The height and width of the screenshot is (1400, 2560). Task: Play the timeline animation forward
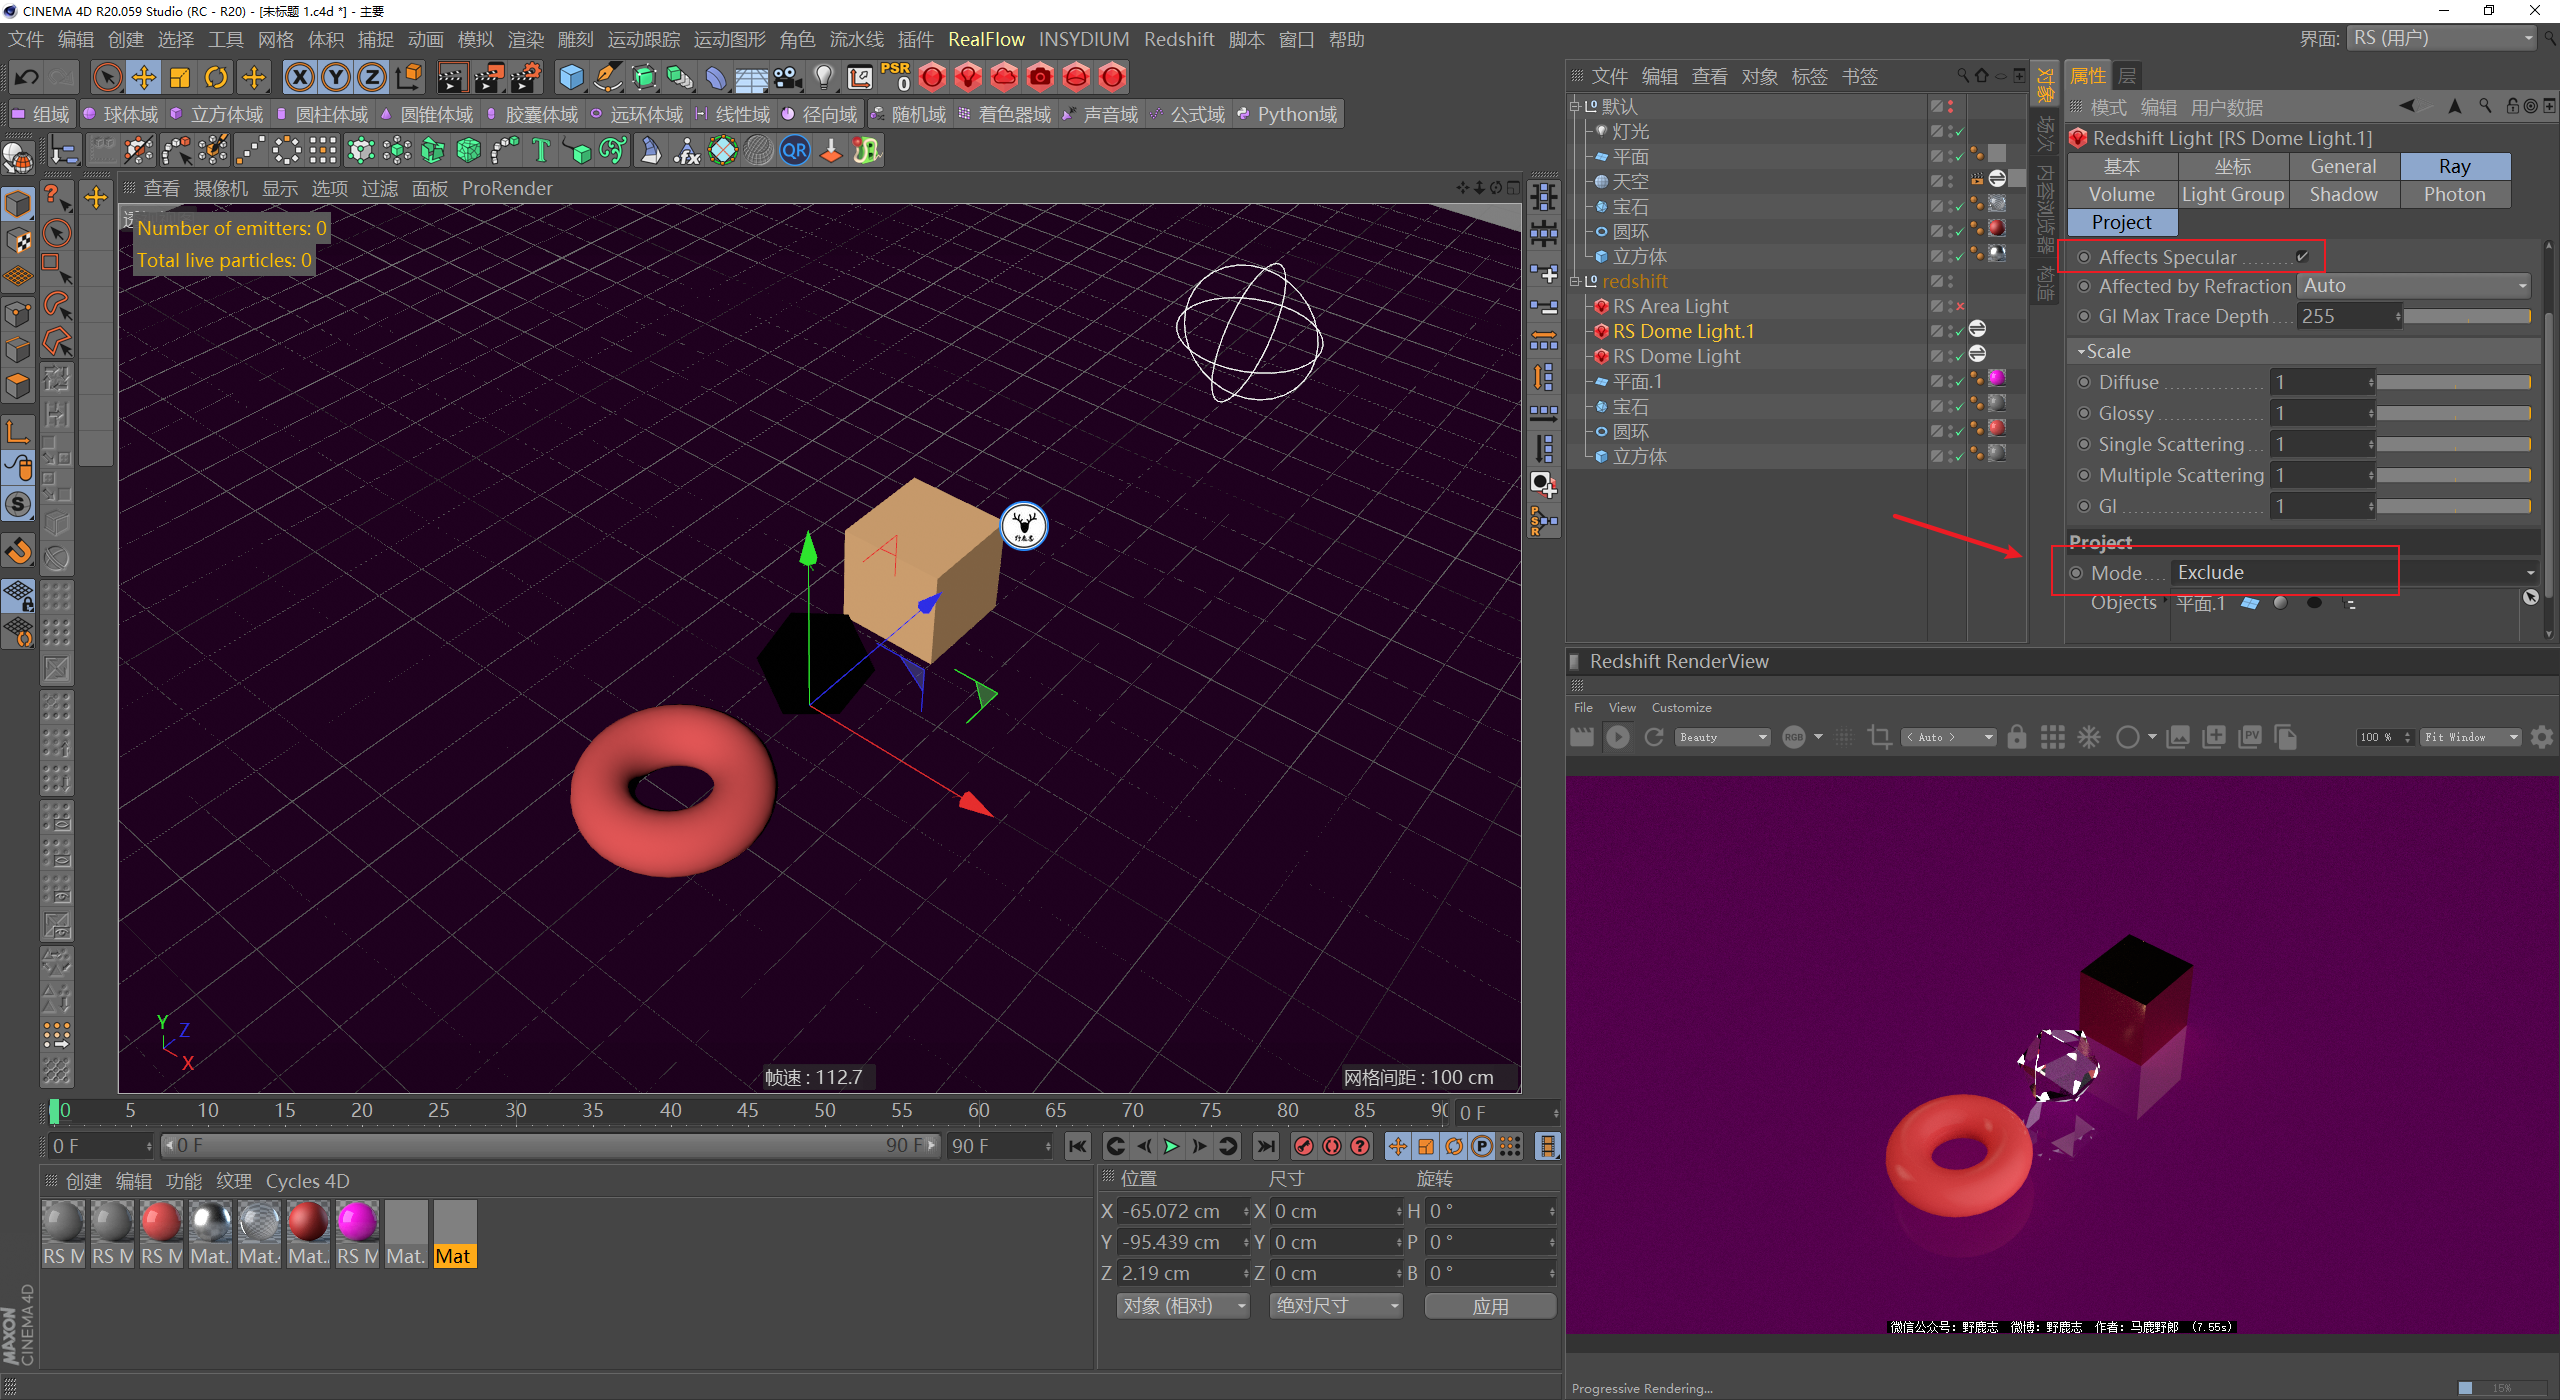coord(1171,1146)
